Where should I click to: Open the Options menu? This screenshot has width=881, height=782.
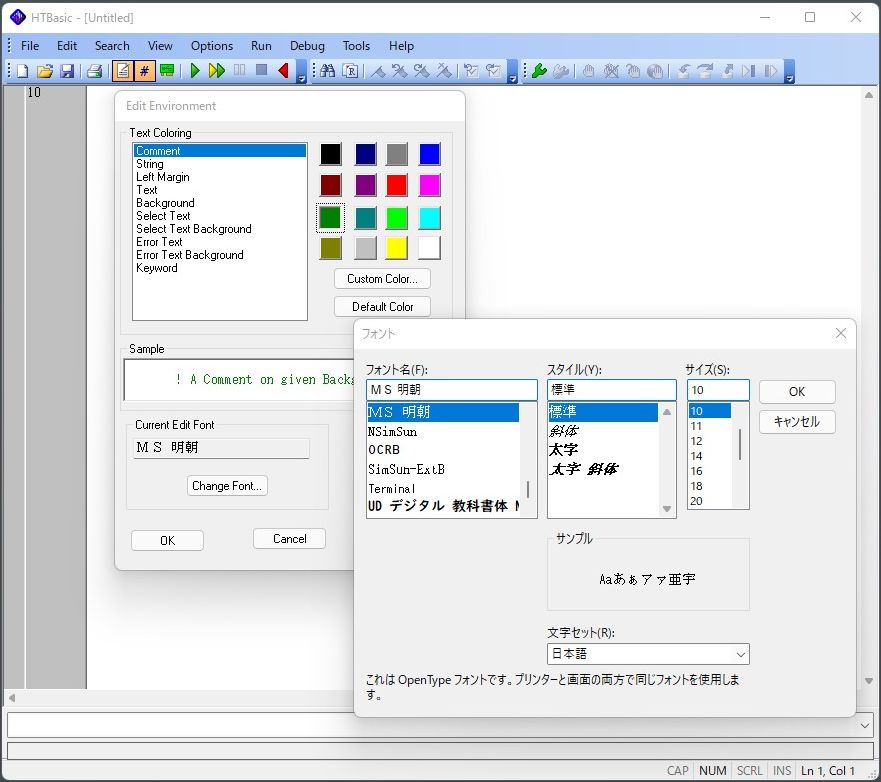click(x=212, y=46)
